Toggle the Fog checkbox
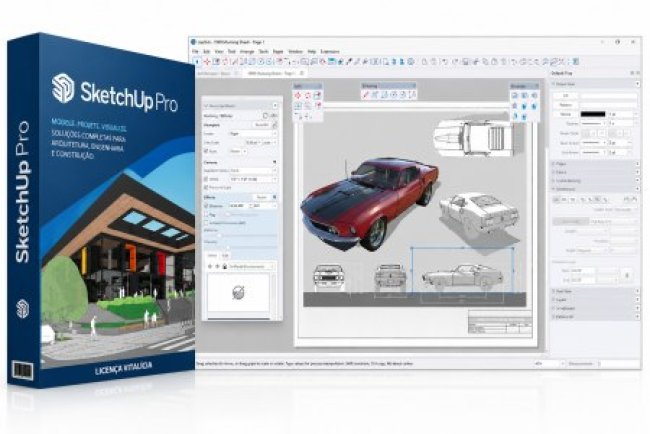The width and height of the screenshot is (650, 434). click(206, 215)
